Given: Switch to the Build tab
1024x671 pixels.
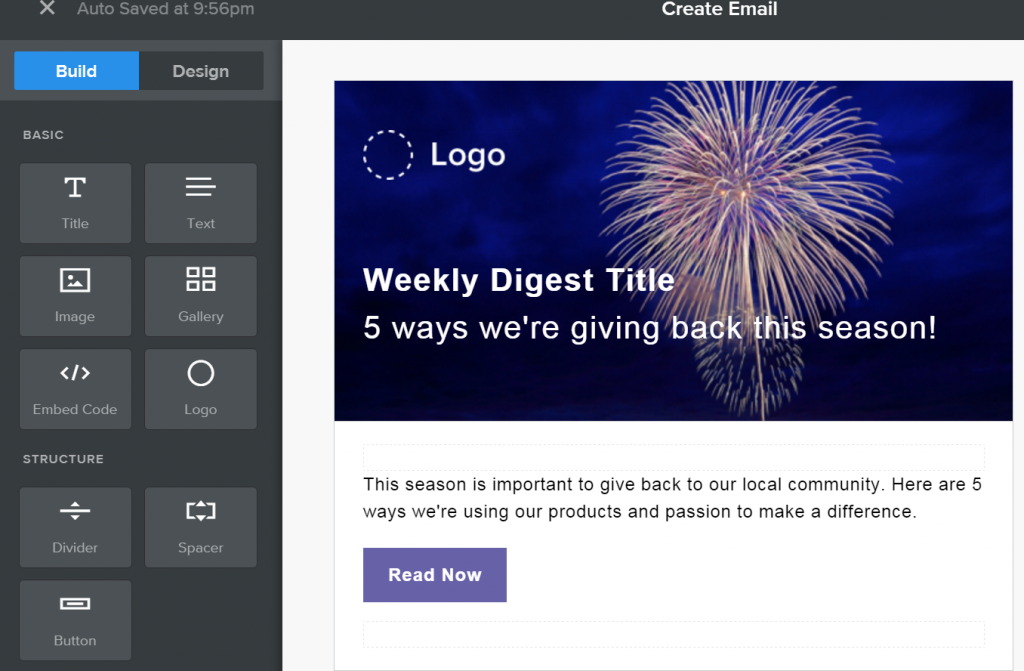Looking at the screenshot, I should click(76, 71).
